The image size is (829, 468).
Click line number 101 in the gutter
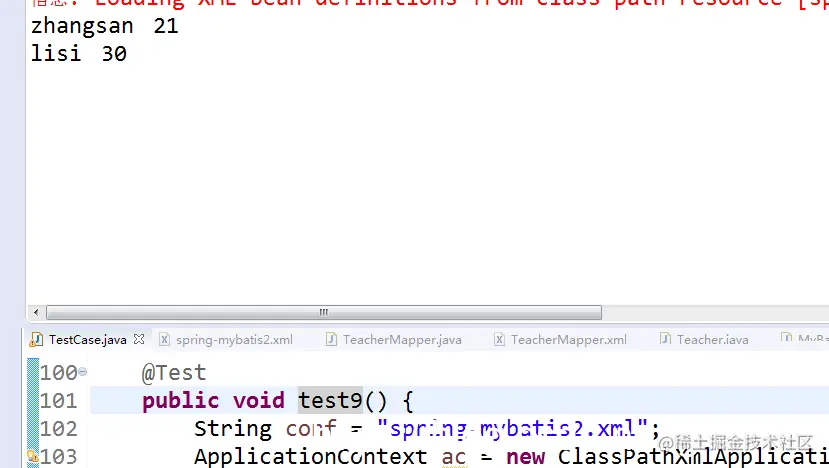(x=59, y=400)
